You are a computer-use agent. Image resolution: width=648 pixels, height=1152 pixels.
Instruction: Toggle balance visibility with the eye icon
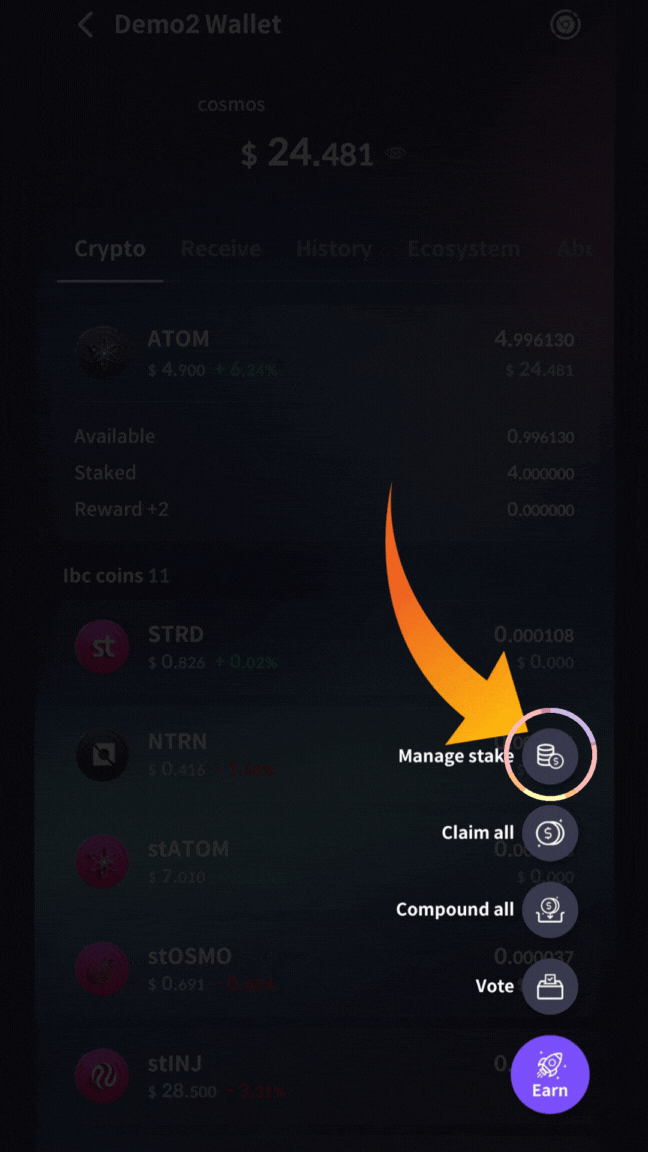point(395,153)
